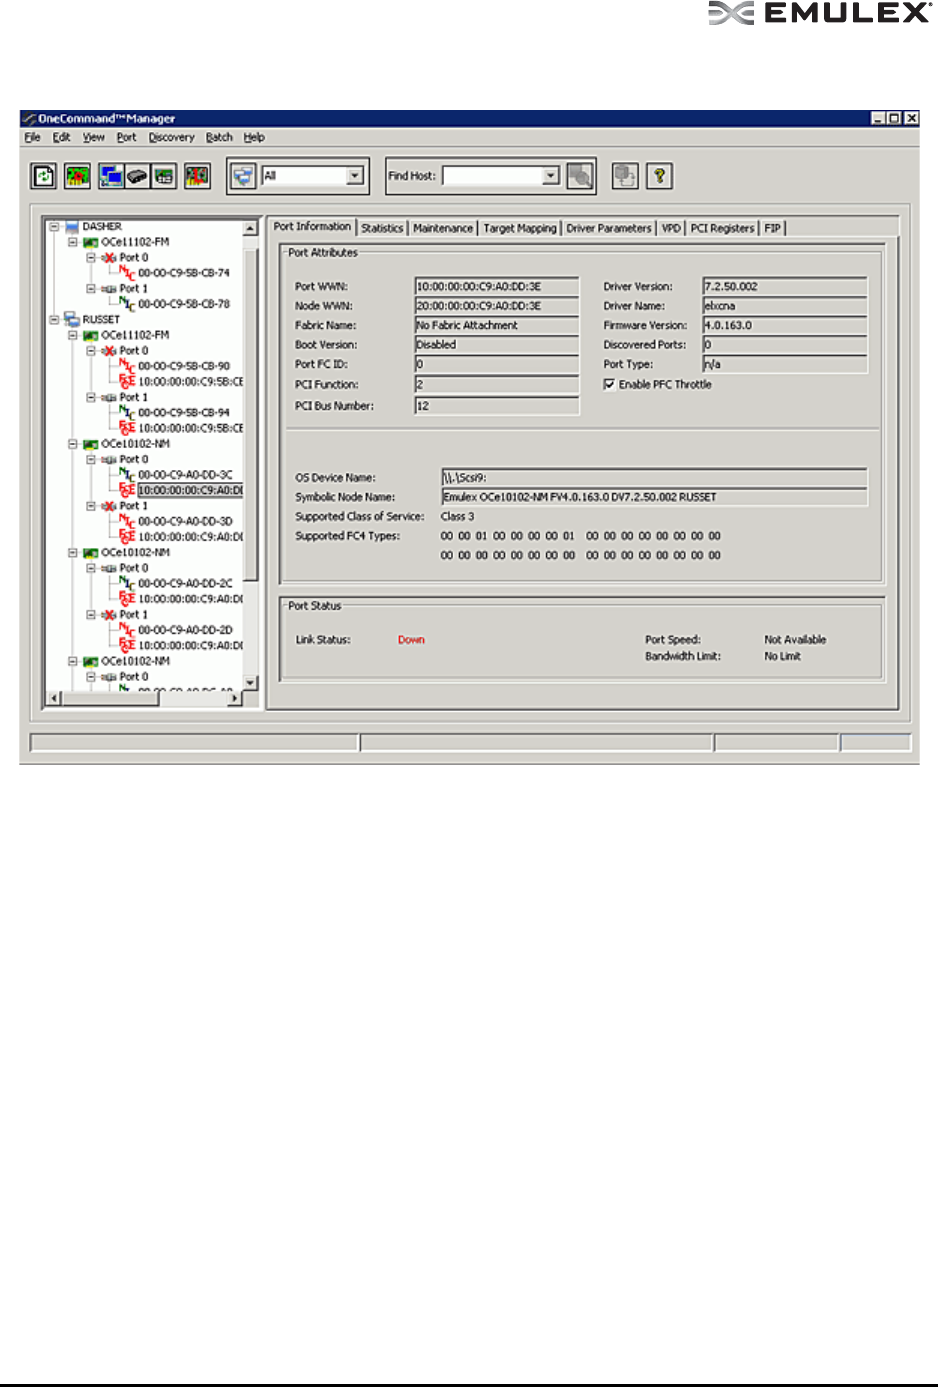The height and width of the screenshot is (1387, 938).
Task: Click the Port WWN value field
Action: [497, 286]
